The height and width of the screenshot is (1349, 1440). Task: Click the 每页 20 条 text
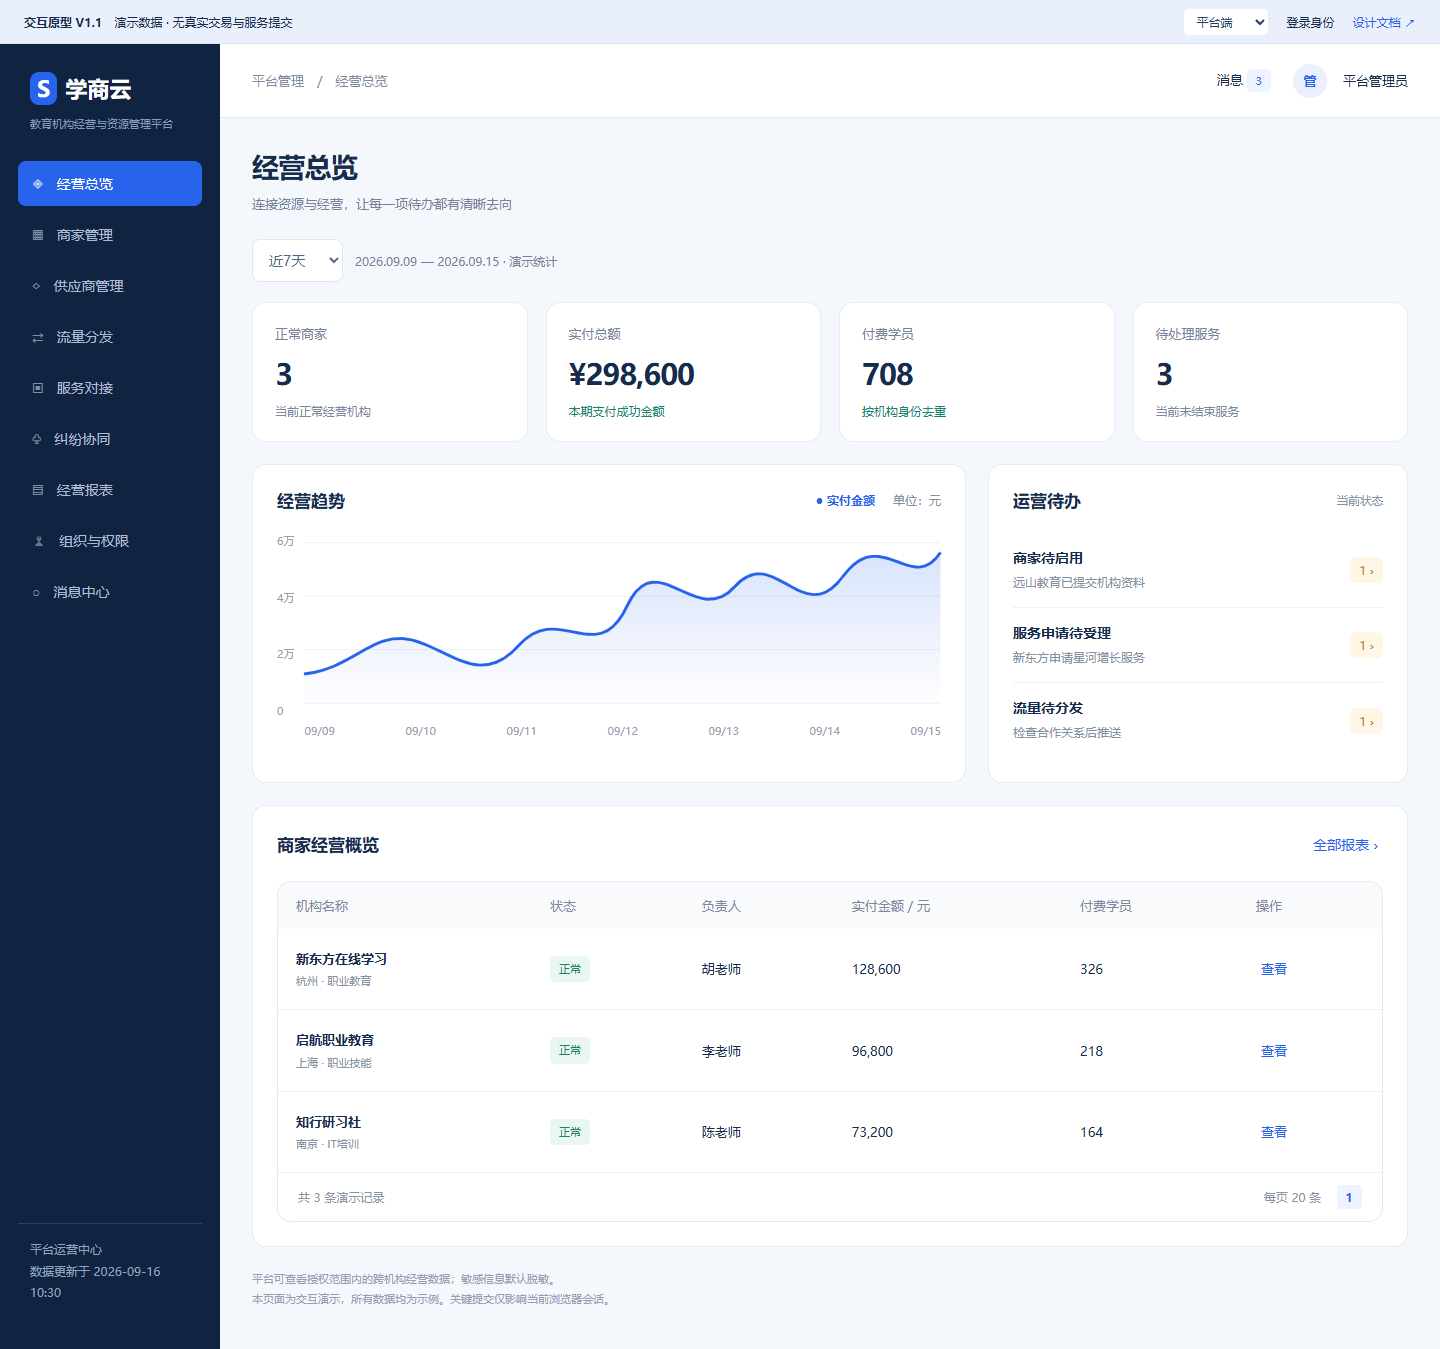tap(1292, 1197)
